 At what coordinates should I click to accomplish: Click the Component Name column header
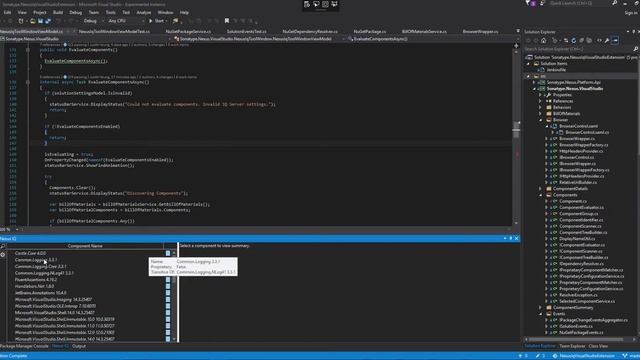[85, 246]
